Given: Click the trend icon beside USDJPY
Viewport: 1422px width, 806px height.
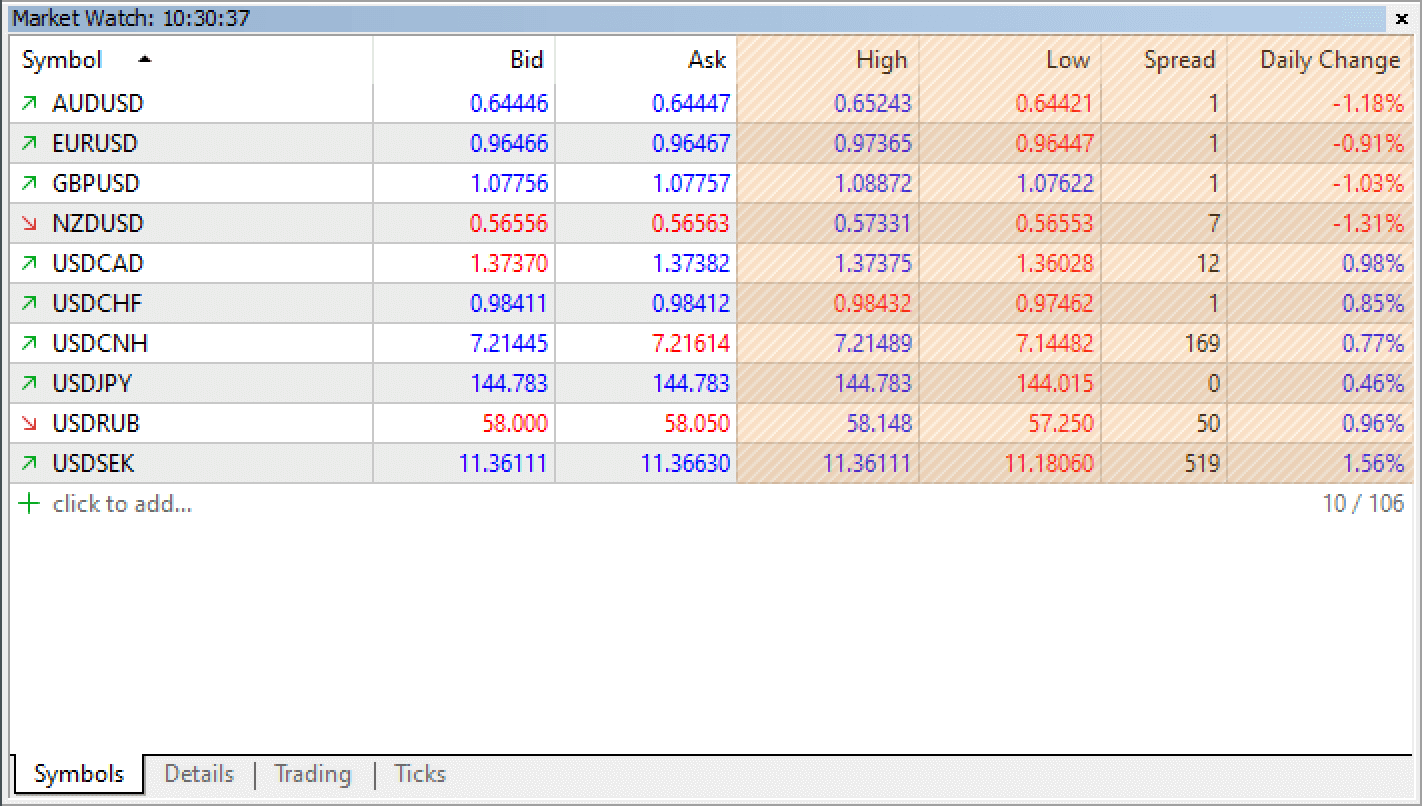Looking at the screenshot, I should coord(29,383).
